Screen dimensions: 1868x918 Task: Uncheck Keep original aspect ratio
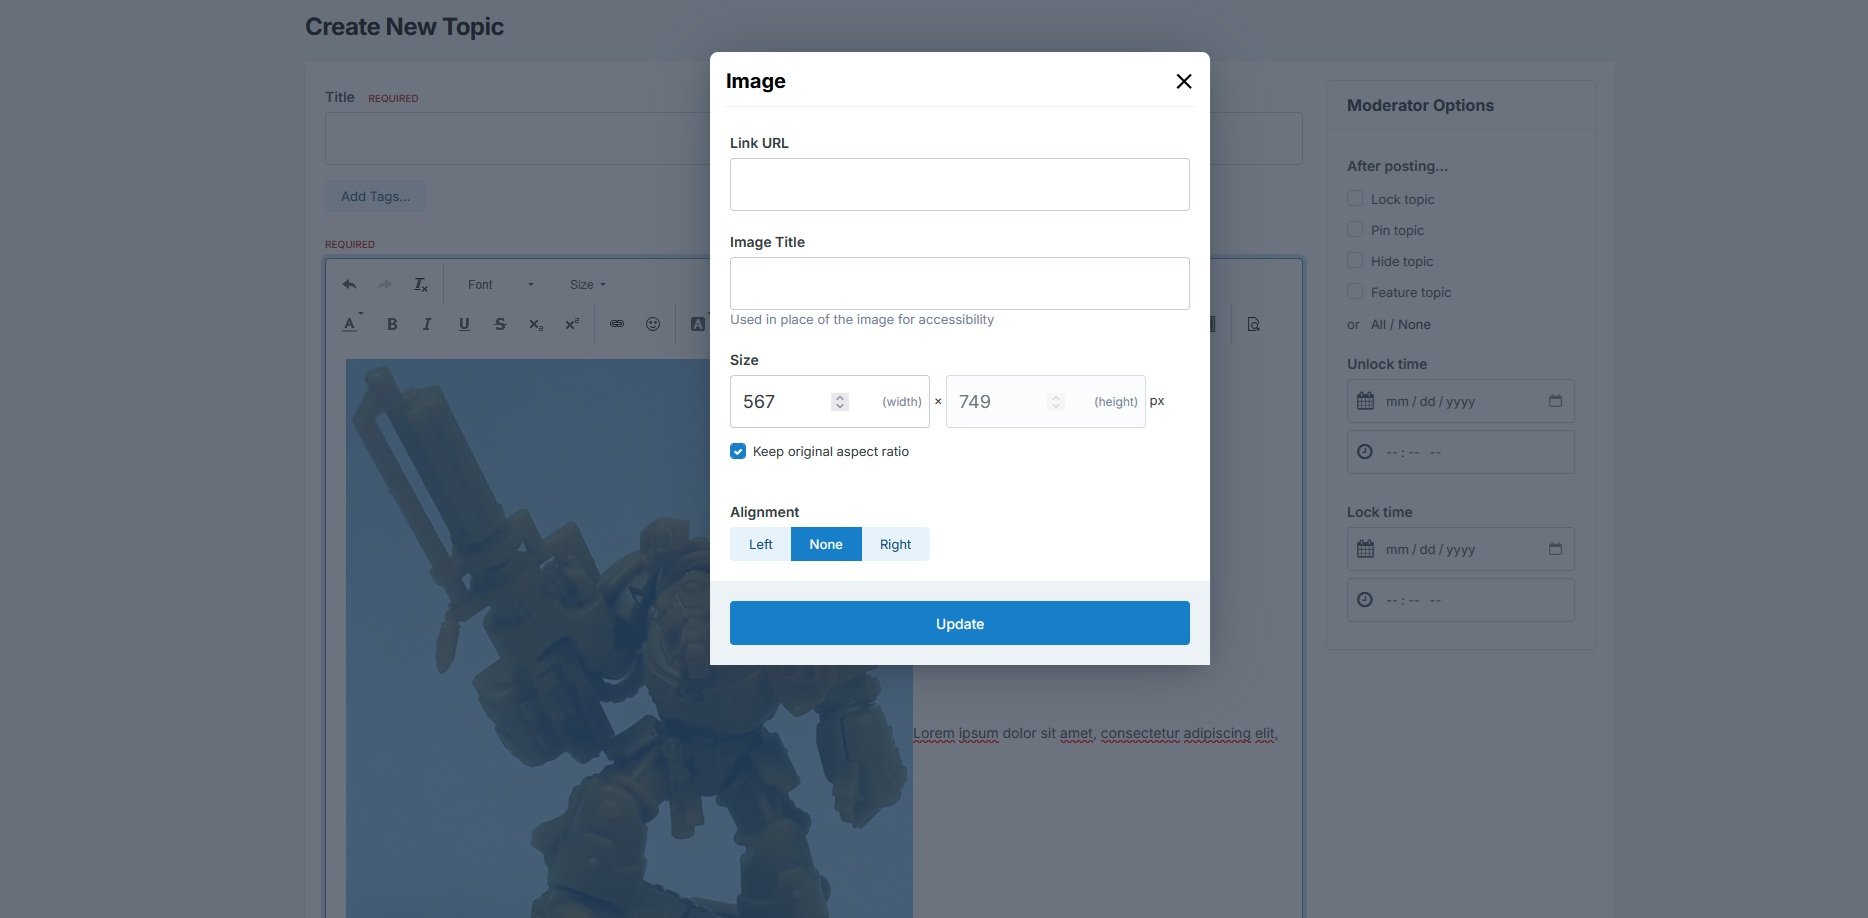coord(738,451)
